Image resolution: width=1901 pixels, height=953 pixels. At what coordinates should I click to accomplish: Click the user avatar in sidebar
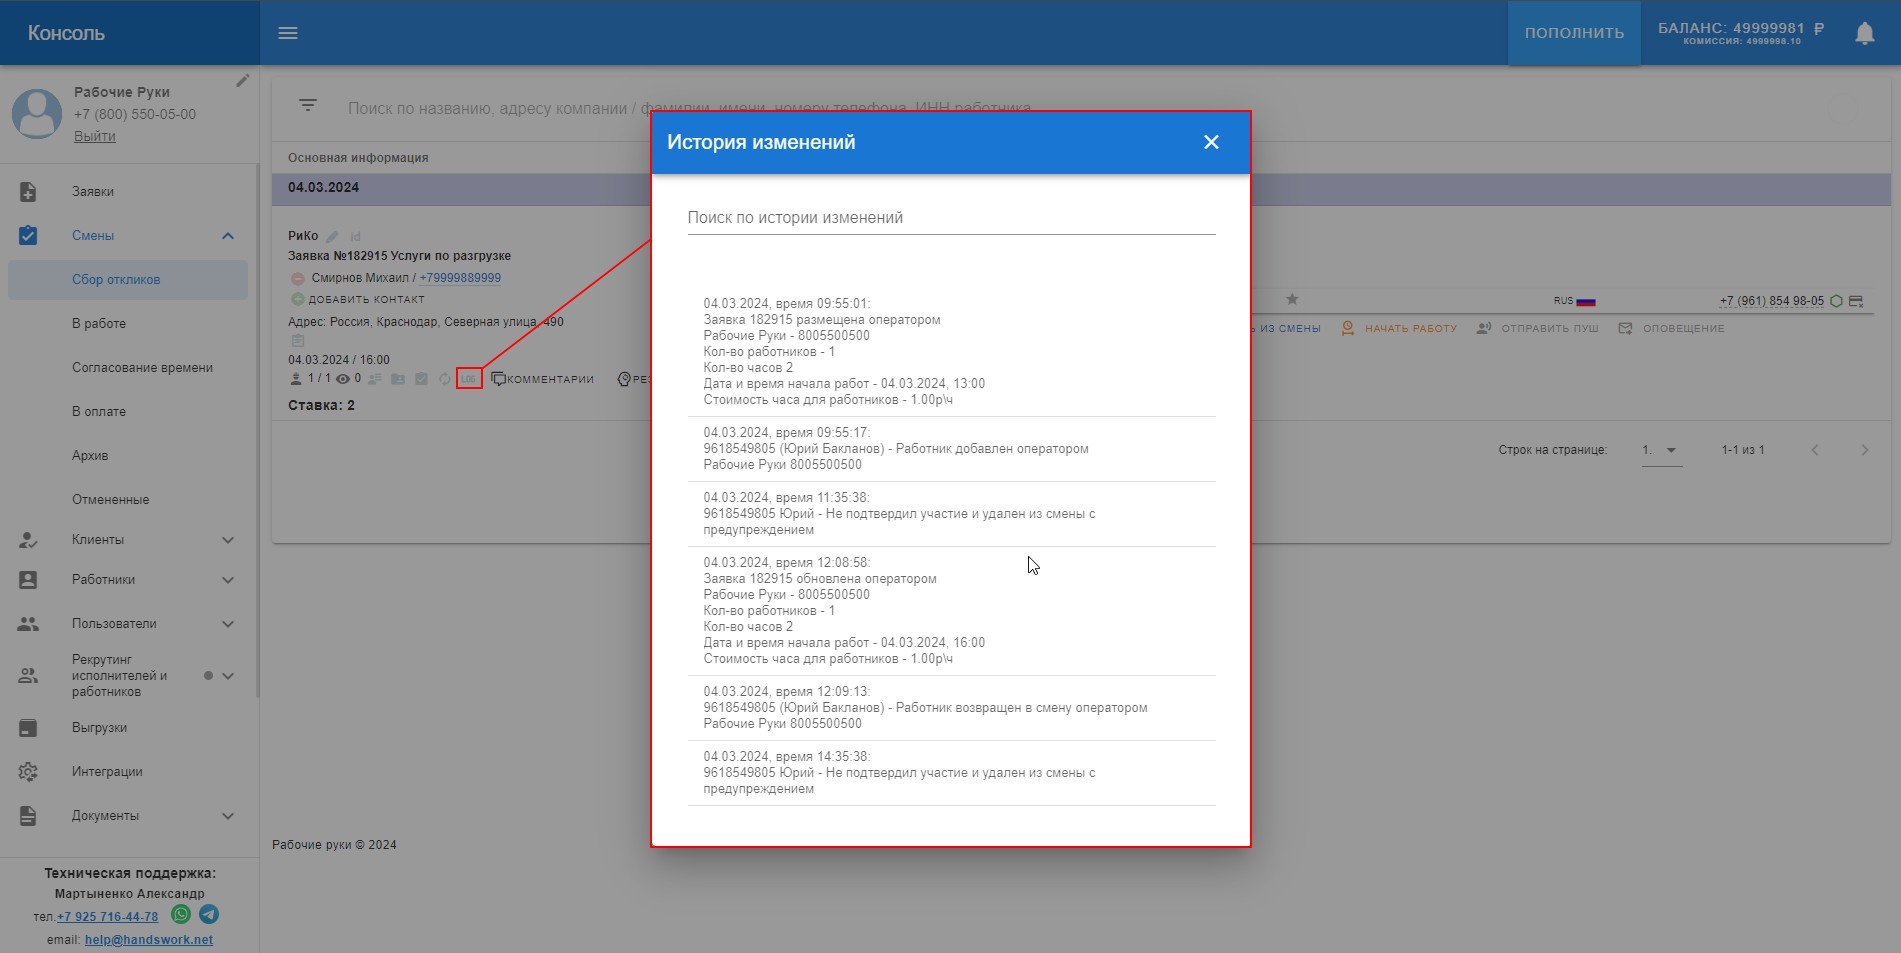click(x=37, y=113)
